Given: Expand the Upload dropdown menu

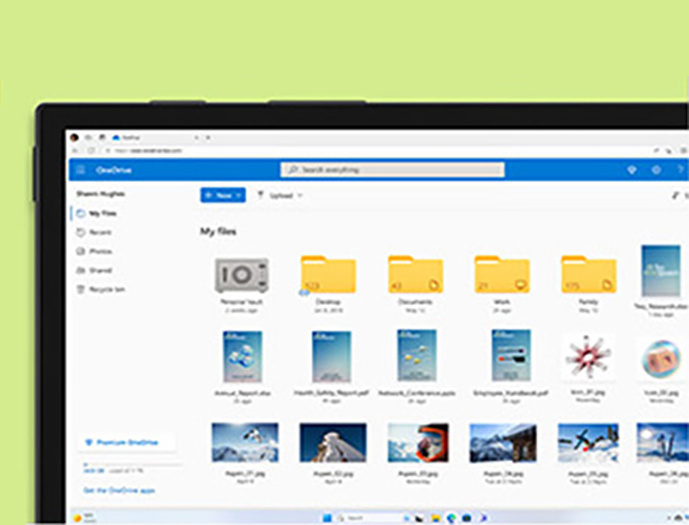Looking at the screenshot, I should point(280,195).
